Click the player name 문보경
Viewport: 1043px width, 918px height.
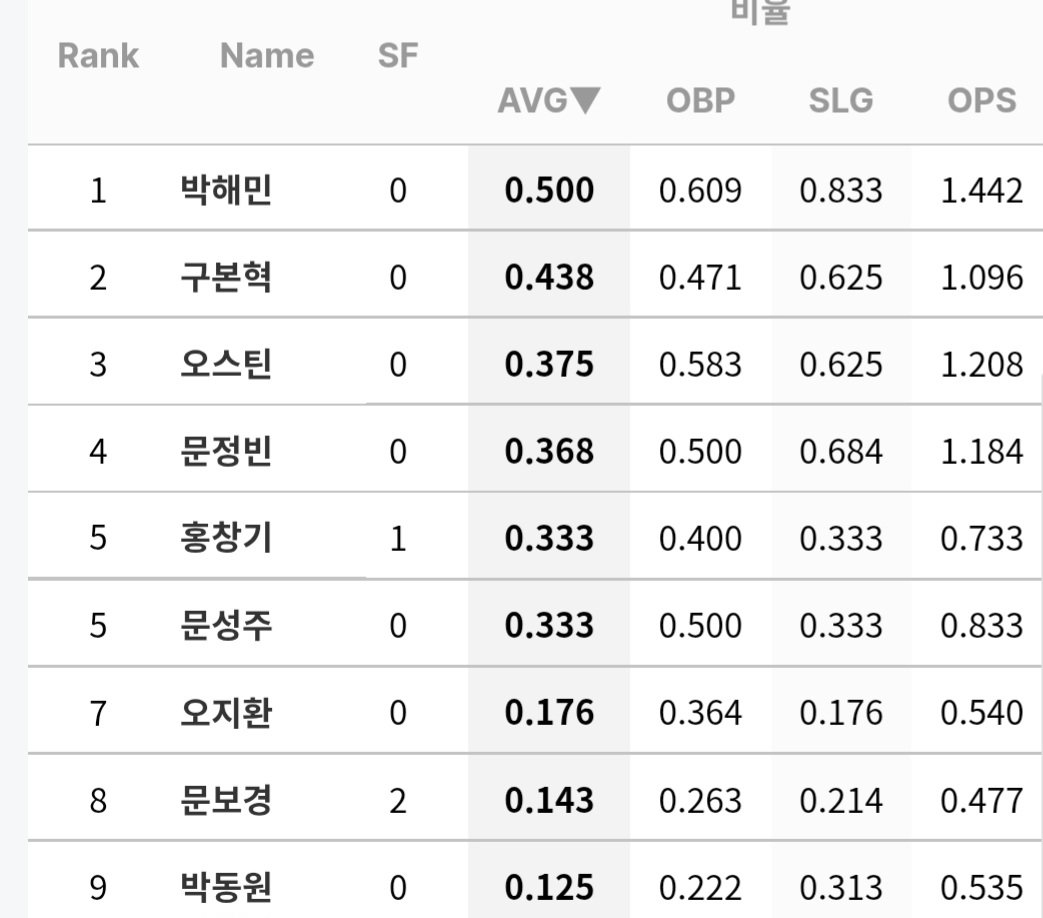pos(226,800)
